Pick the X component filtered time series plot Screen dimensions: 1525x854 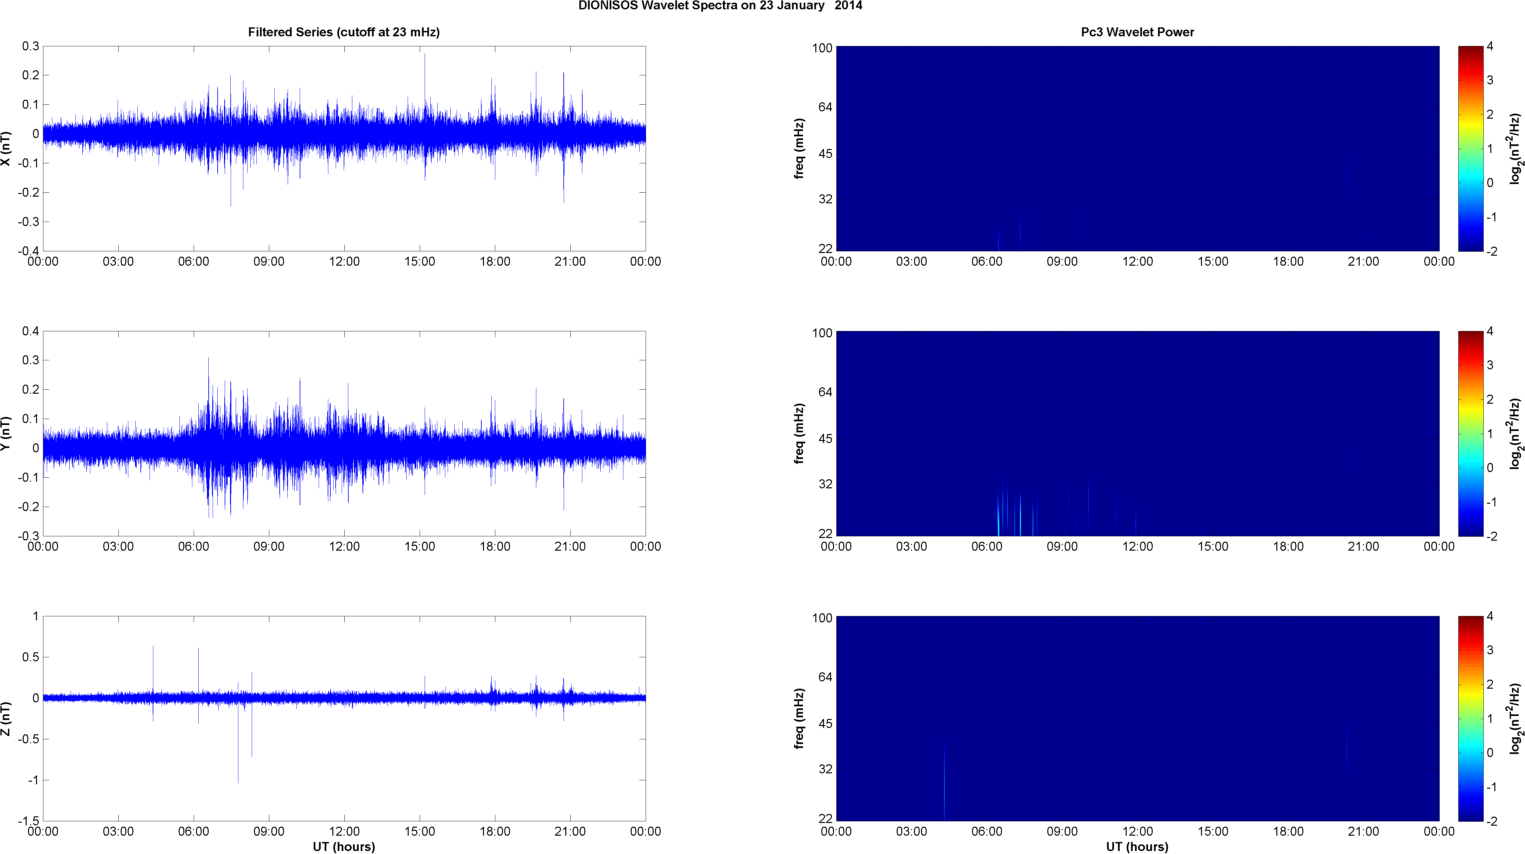[x=344, y=149]
